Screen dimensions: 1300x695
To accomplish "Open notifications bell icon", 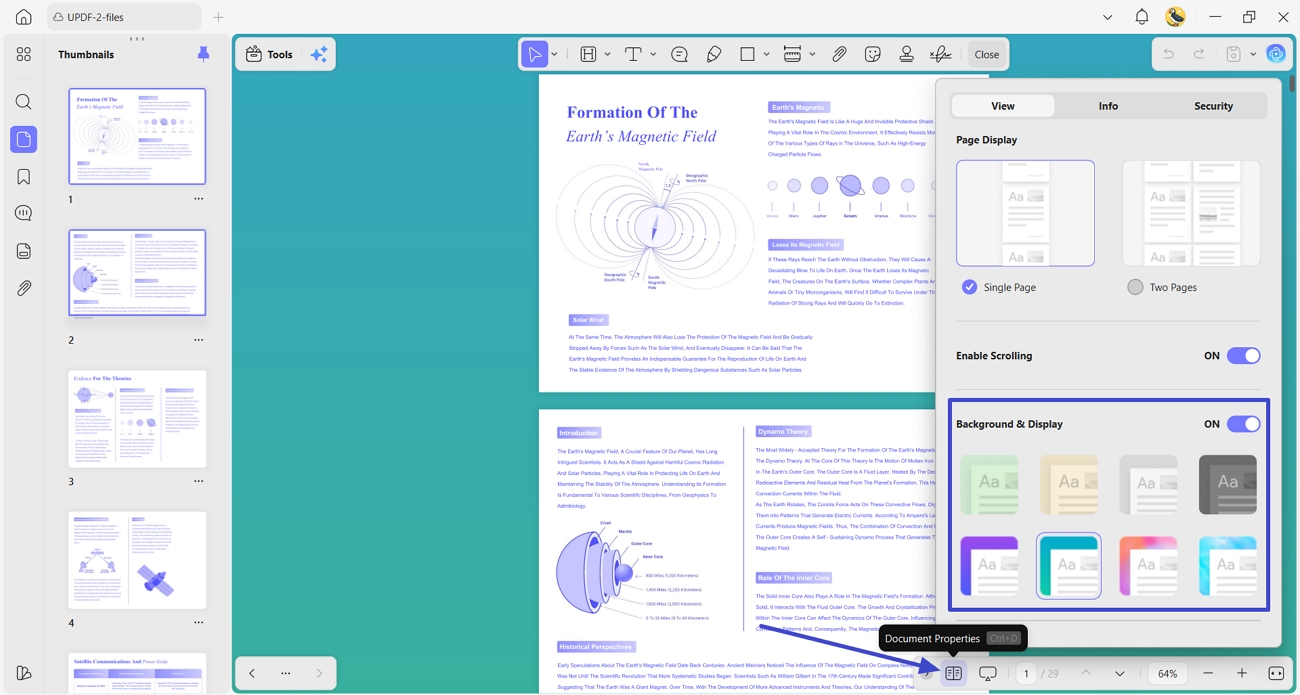I will coord(1141,17).
